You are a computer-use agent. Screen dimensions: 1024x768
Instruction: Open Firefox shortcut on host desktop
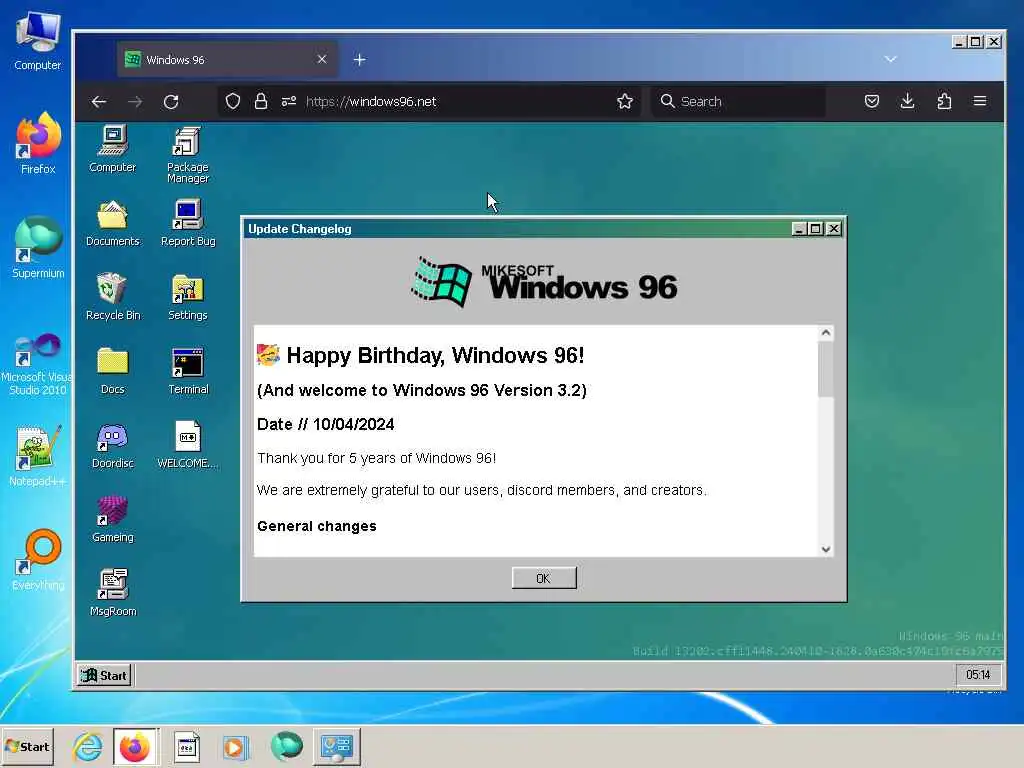[38, 143]
